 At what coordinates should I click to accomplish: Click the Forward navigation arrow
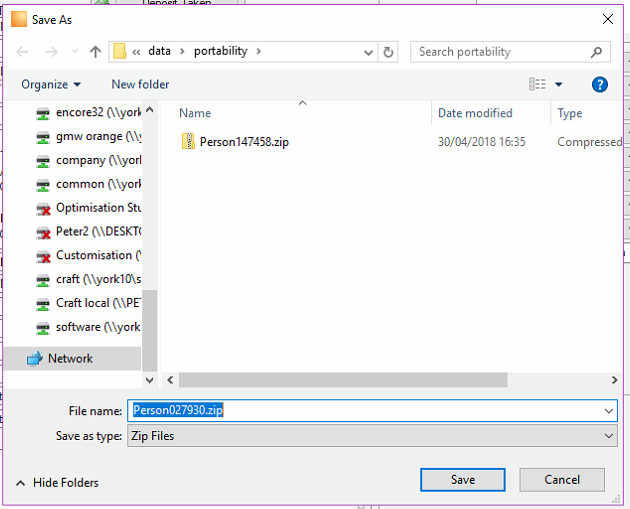pyautogui.click(x=51, y=52)
